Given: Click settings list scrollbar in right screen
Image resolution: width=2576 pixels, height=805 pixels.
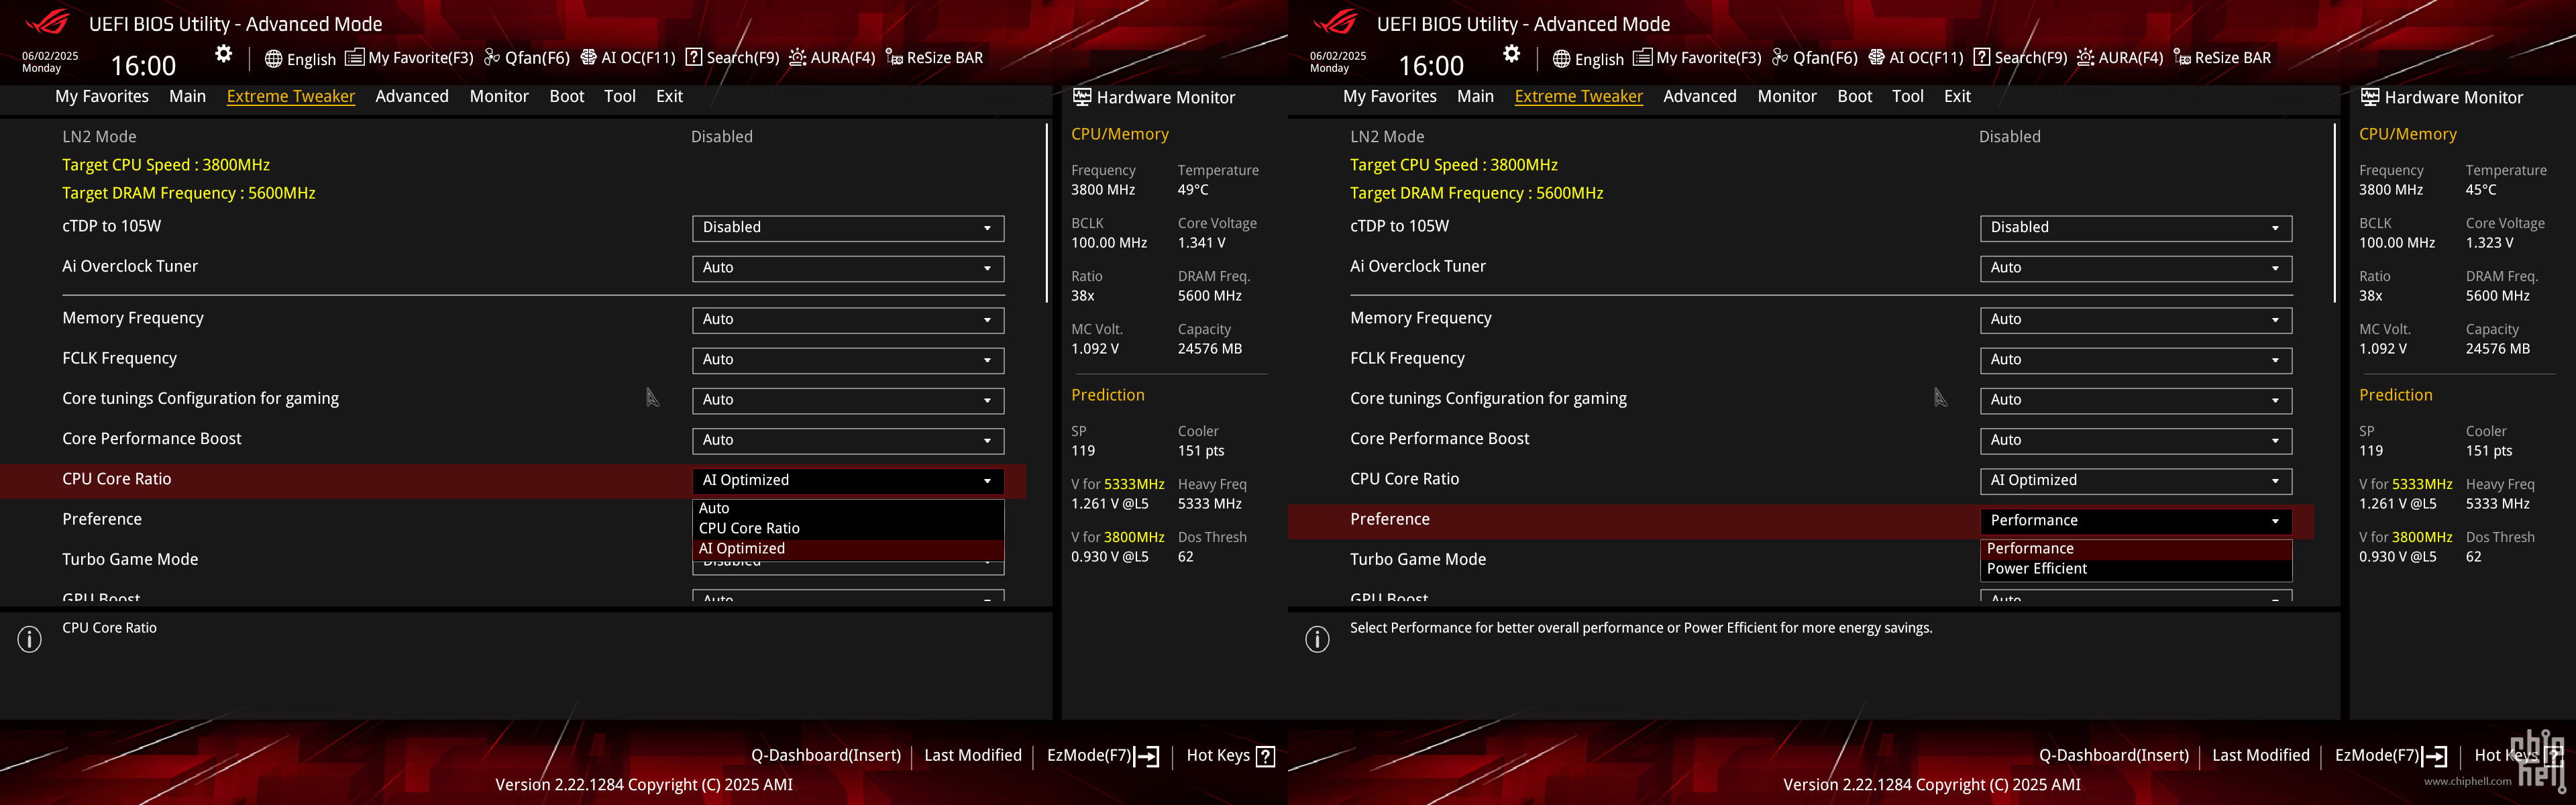Looking at the screenshot, I should pos(2334,213).
